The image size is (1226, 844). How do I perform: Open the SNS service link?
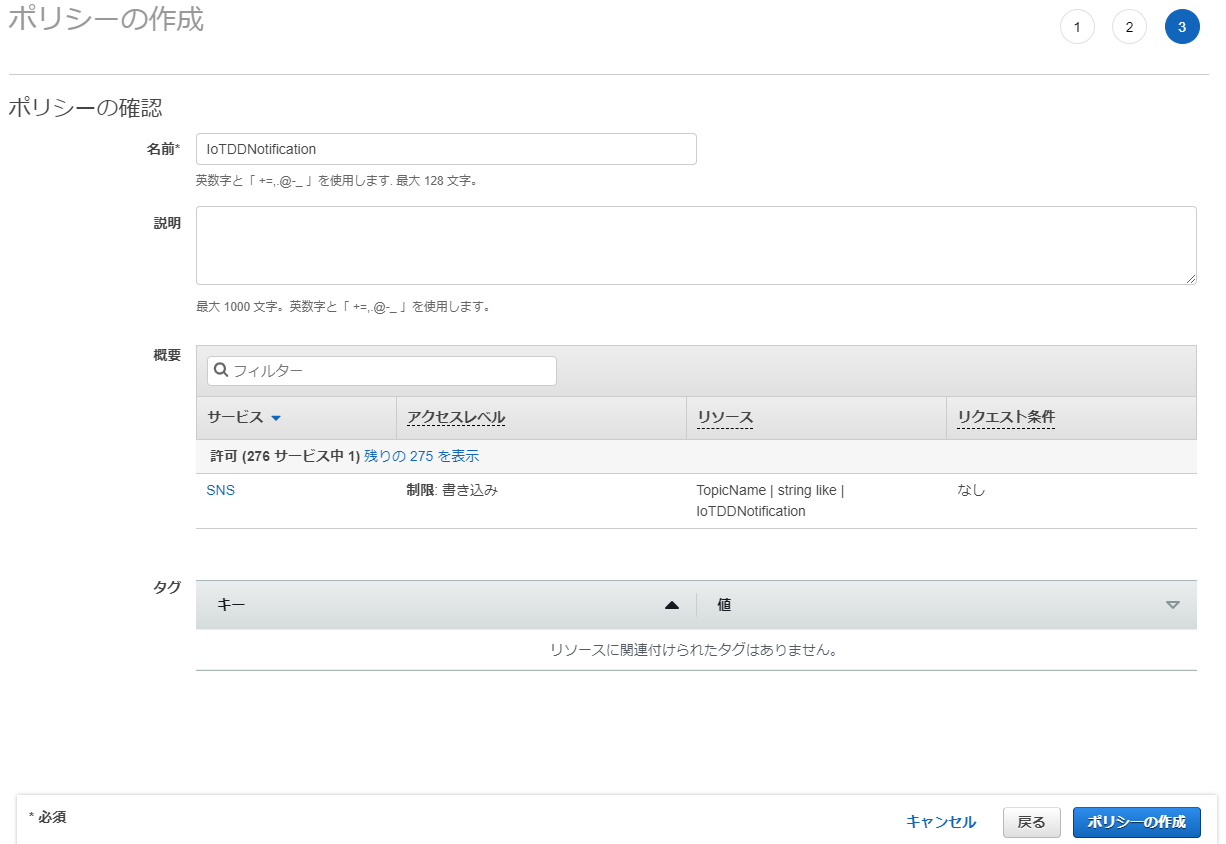tap(221, 491)
